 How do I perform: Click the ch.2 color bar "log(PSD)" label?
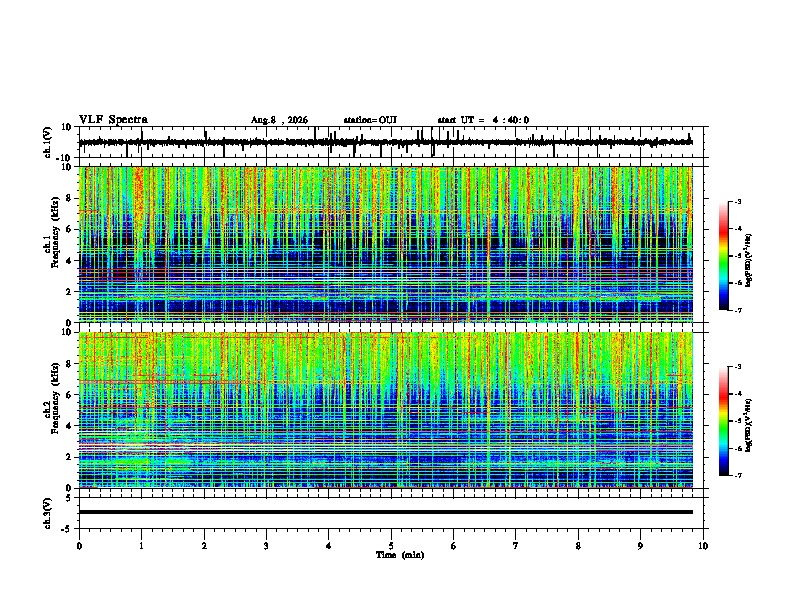pyautogui.click(x=749, y=424)
